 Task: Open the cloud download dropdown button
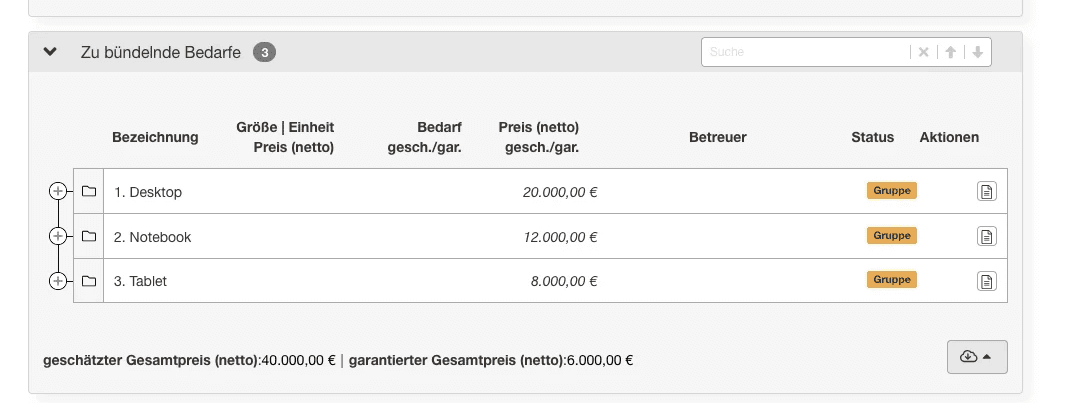976,357
